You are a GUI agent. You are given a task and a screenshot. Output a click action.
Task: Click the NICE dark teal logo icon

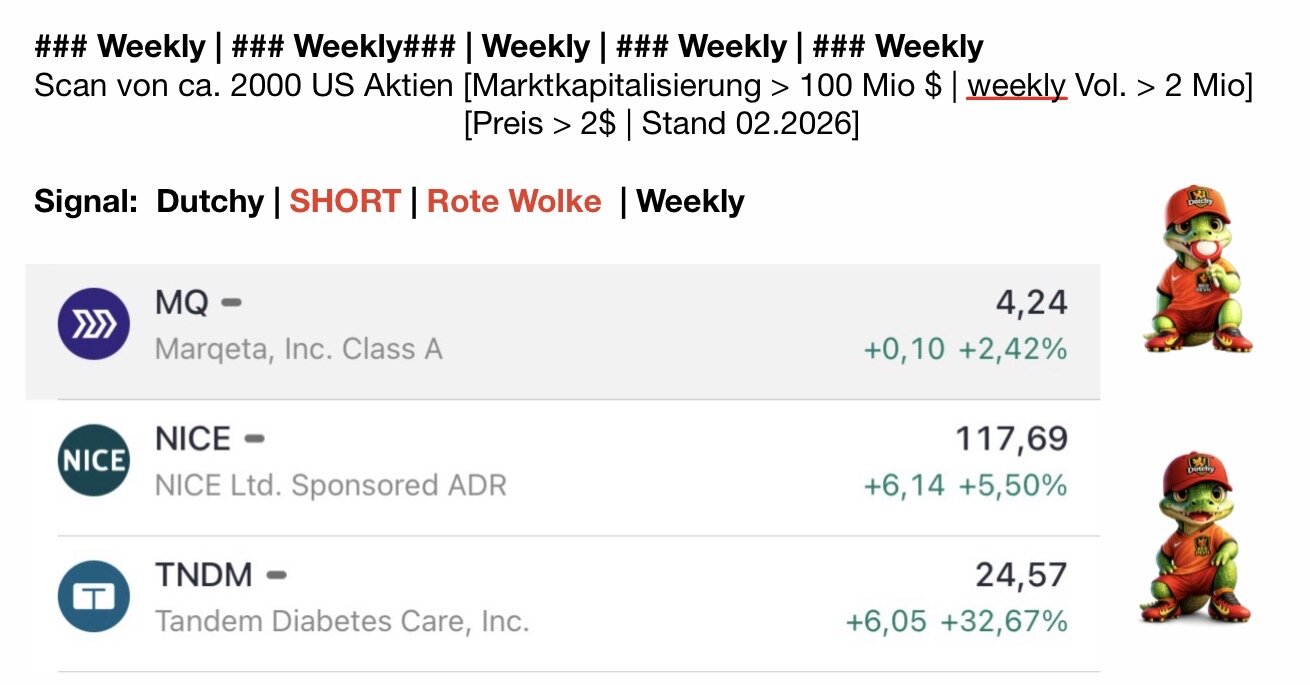(93, 460)
